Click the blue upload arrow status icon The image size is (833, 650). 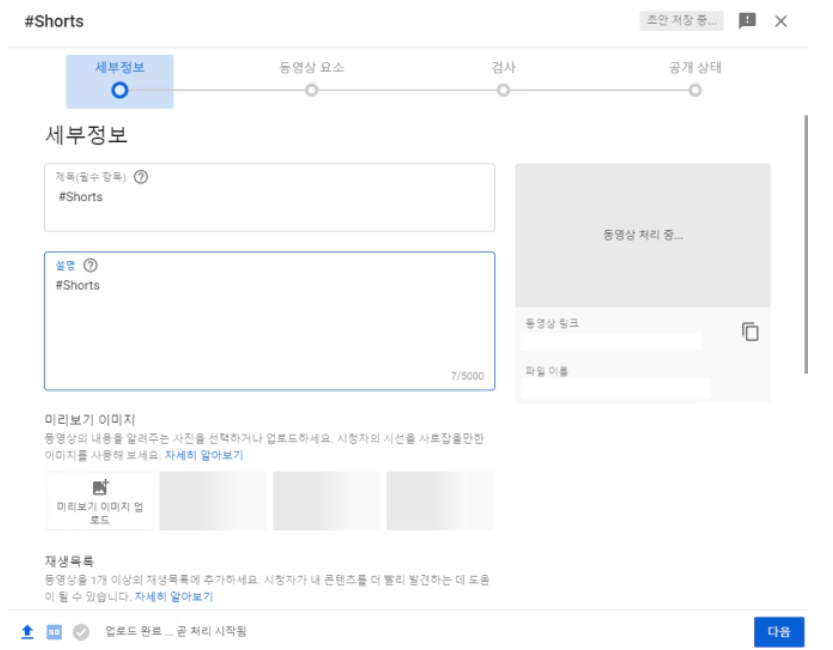[24, 632]
